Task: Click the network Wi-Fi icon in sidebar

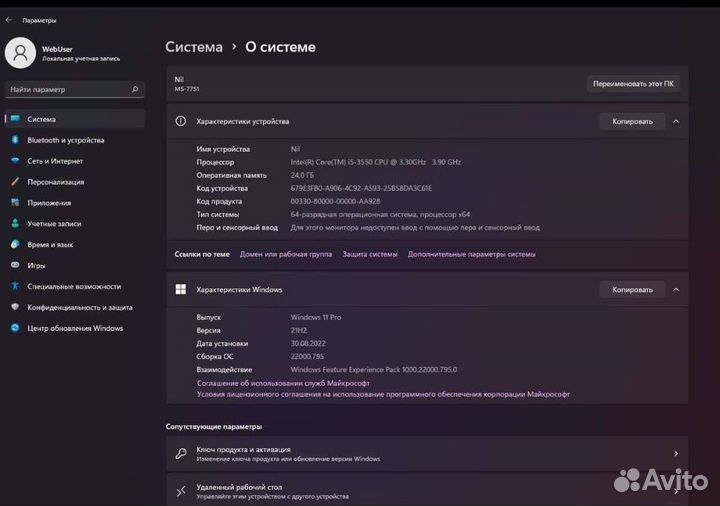Action: click(16, 161)
